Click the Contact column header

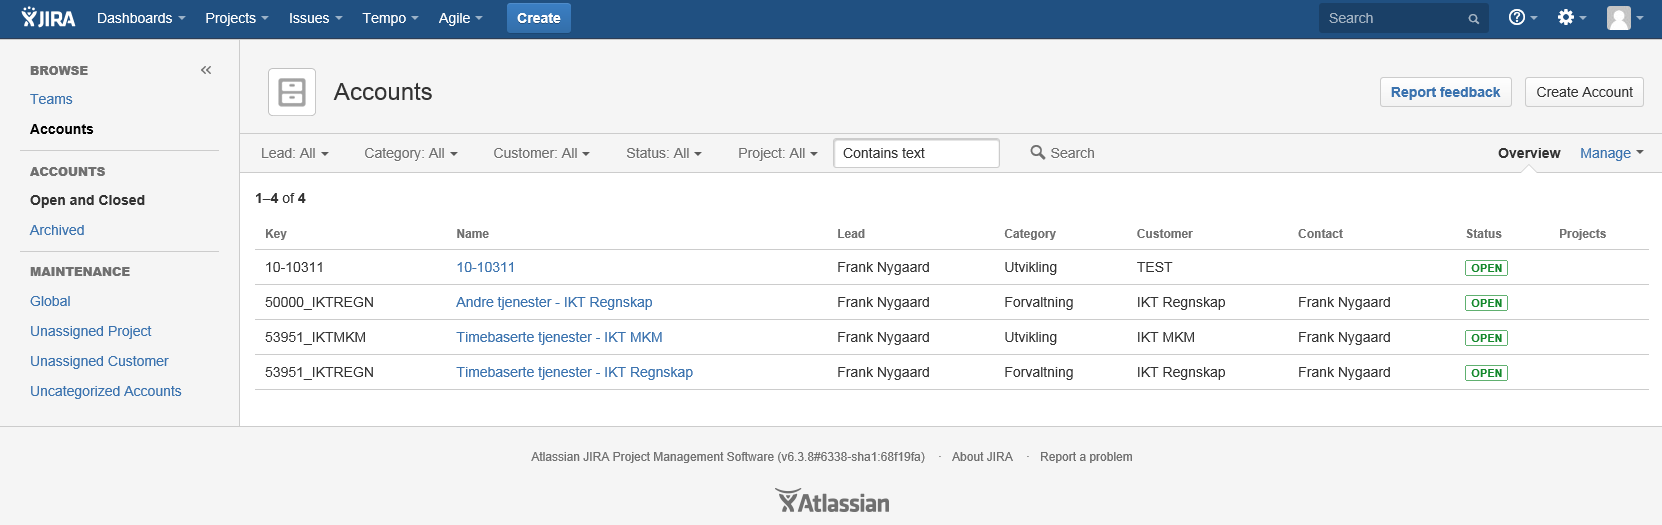click(x=1320, y=234)
